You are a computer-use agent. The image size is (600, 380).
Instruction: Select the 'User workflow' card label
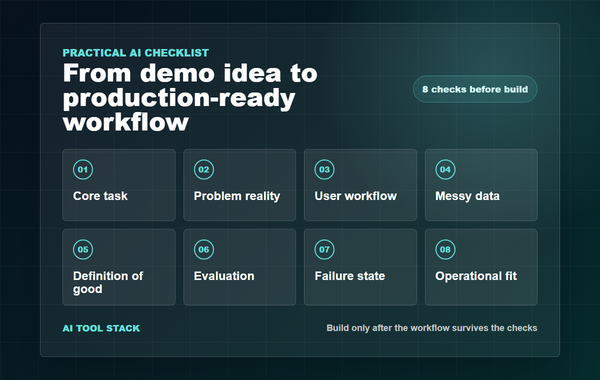355,196
